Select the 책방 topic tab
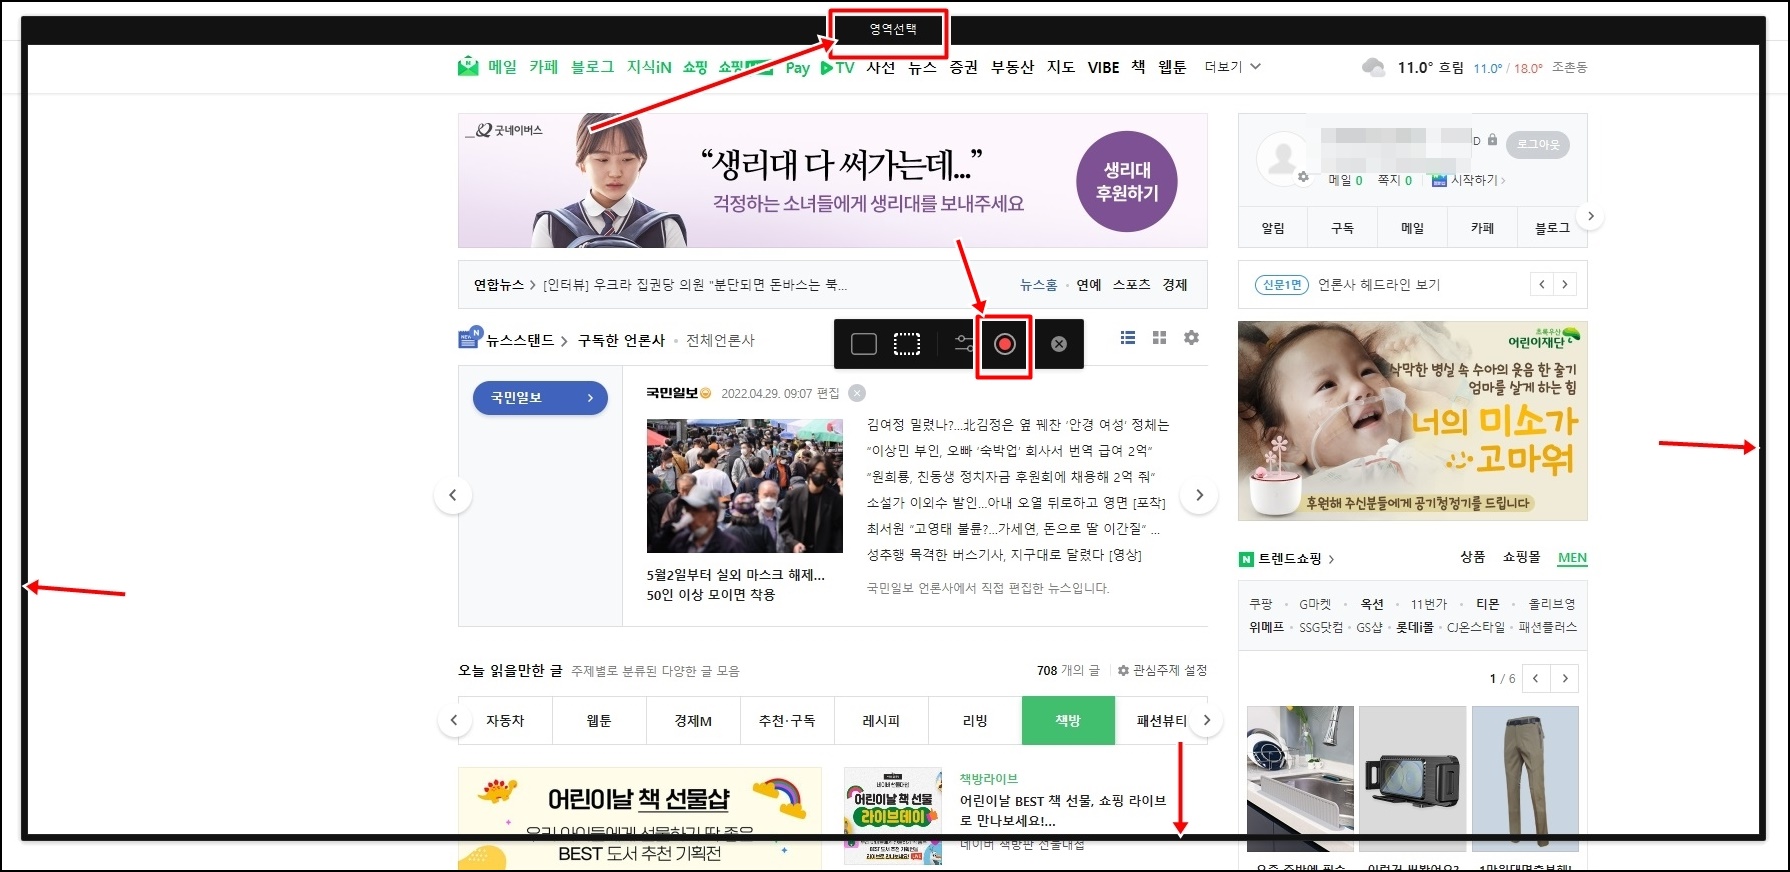Viewport: 1790px width, 872px height. point(1068,720)
